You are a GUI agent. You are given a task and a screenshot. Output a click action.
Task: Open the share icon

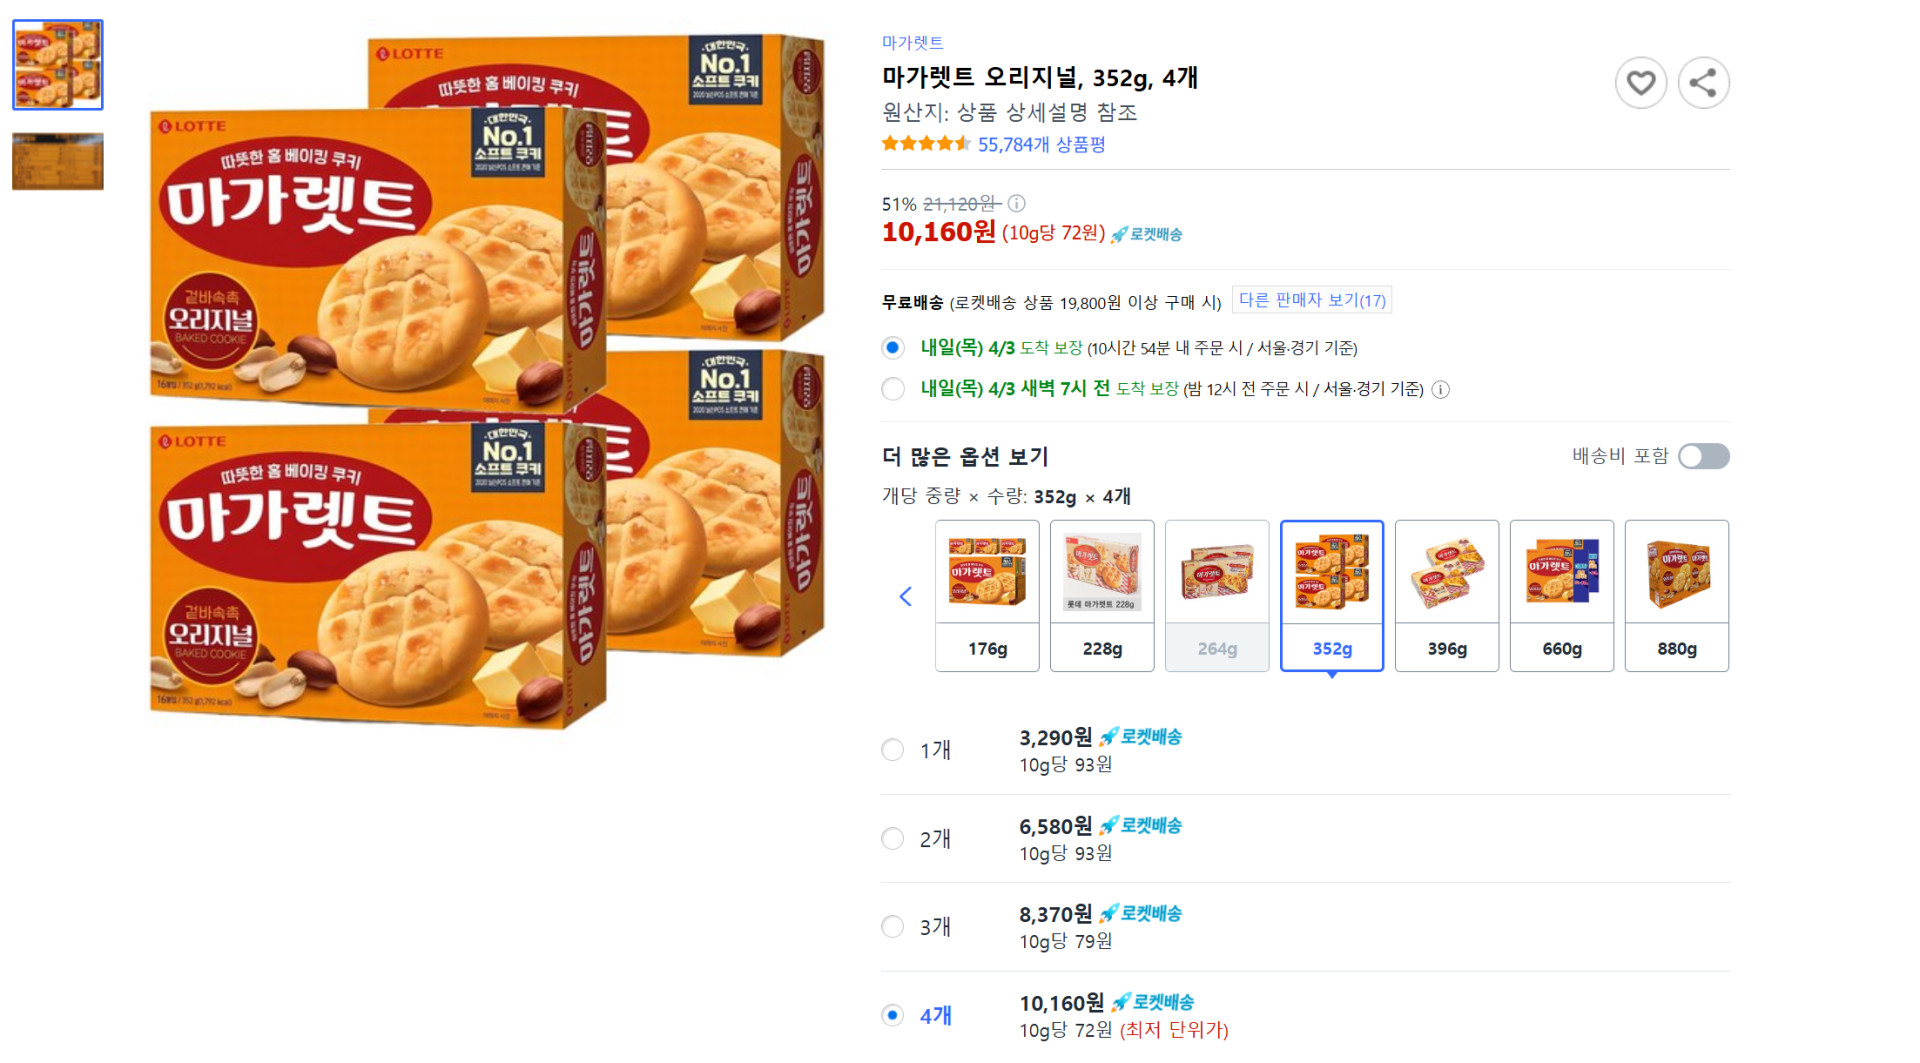click(x=1703, y=83)
